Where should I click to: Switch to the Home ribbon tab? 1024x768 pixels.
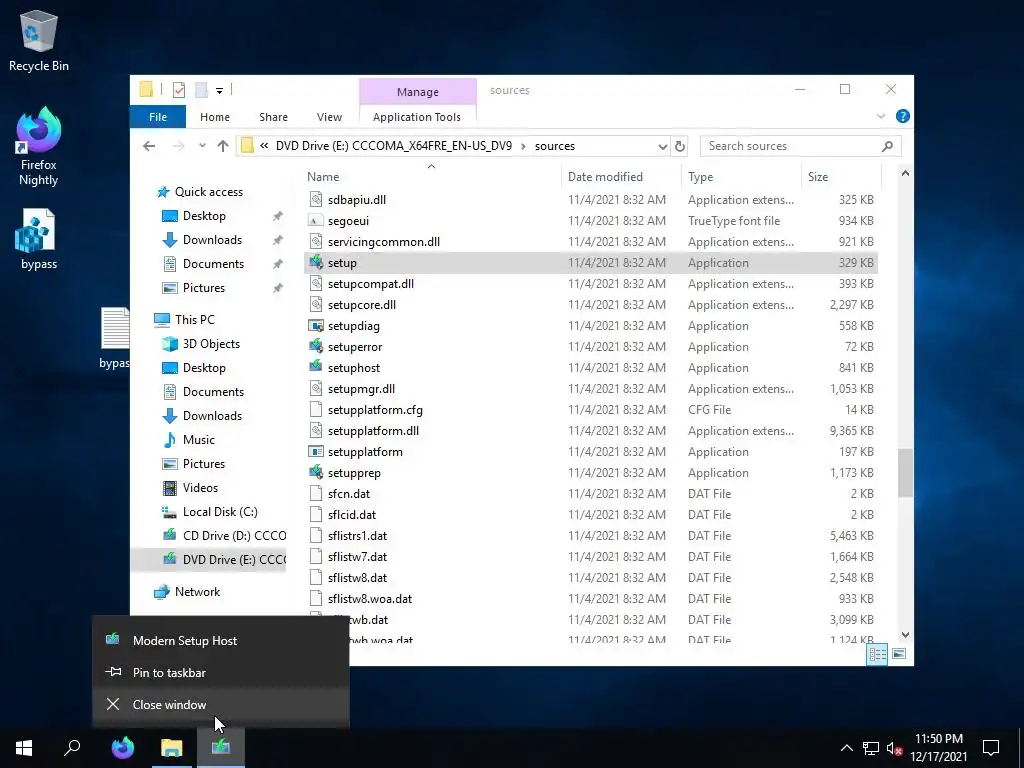coord(215,117)
